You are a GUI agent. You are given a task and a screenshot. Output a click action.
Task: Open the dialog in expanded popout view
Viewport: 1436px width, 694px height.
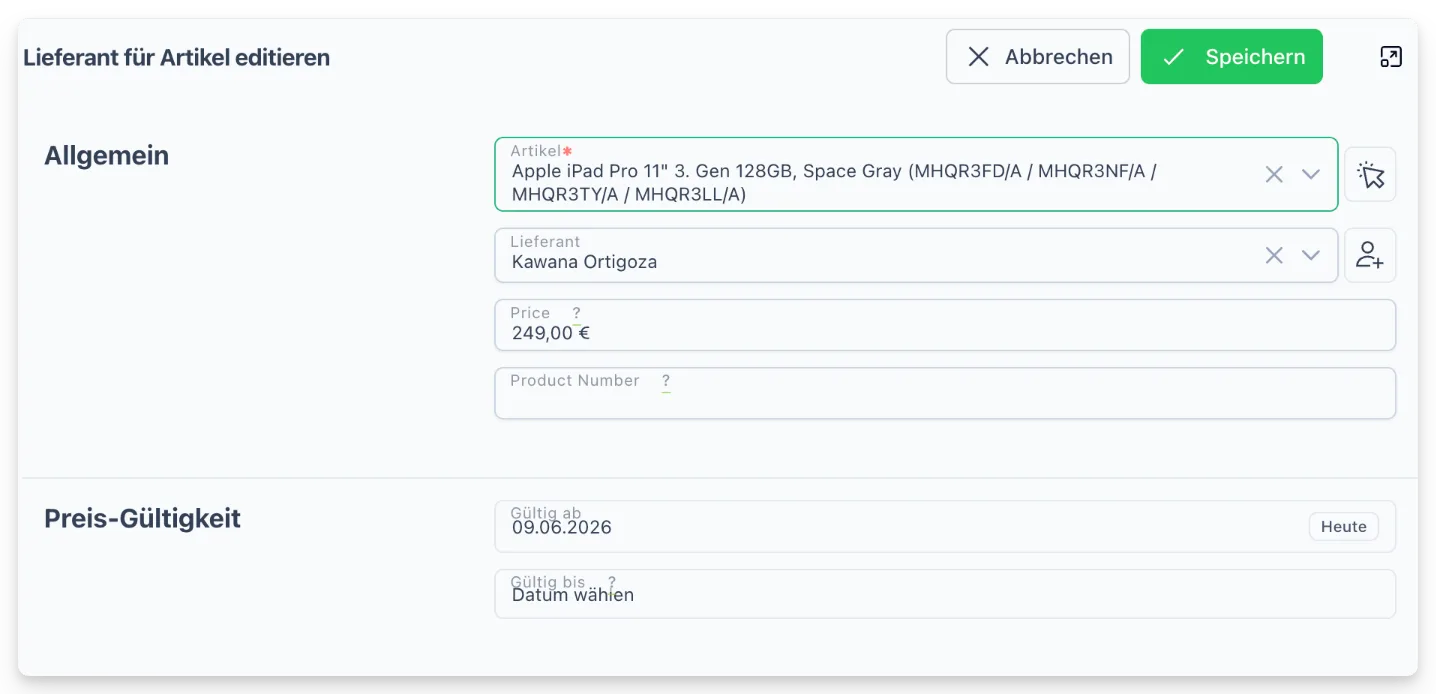point(1390,57)
